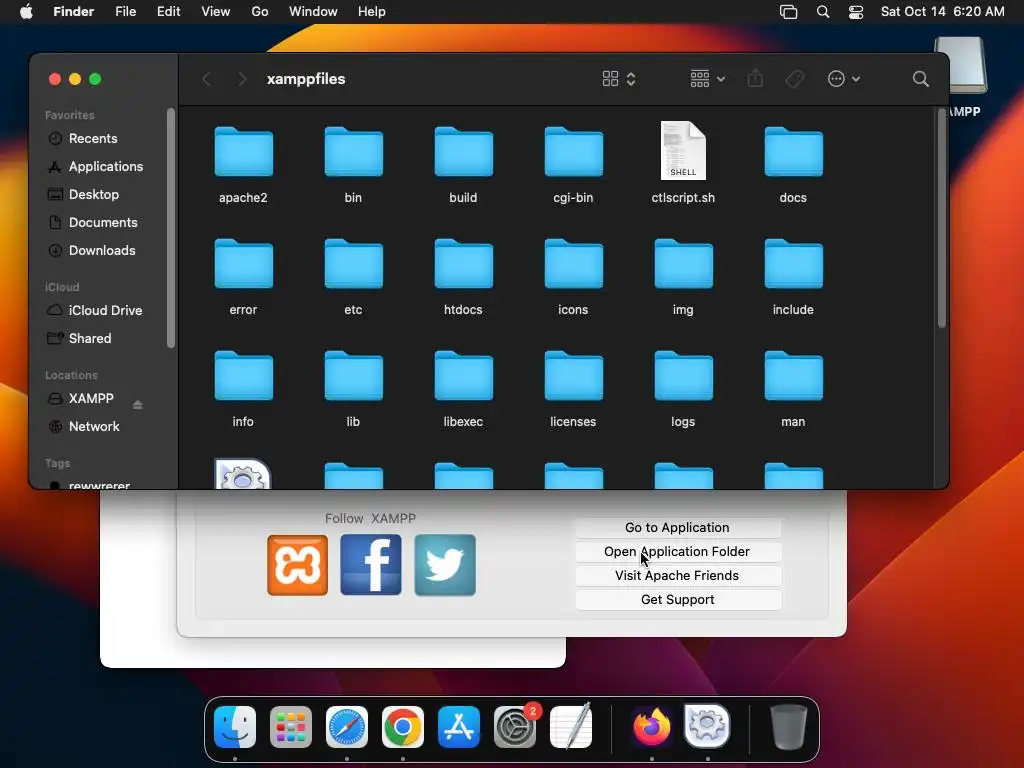This screenshot has width=1024, height=768.
Task: Select the icons folder
Action: click(x=573, y=264)
